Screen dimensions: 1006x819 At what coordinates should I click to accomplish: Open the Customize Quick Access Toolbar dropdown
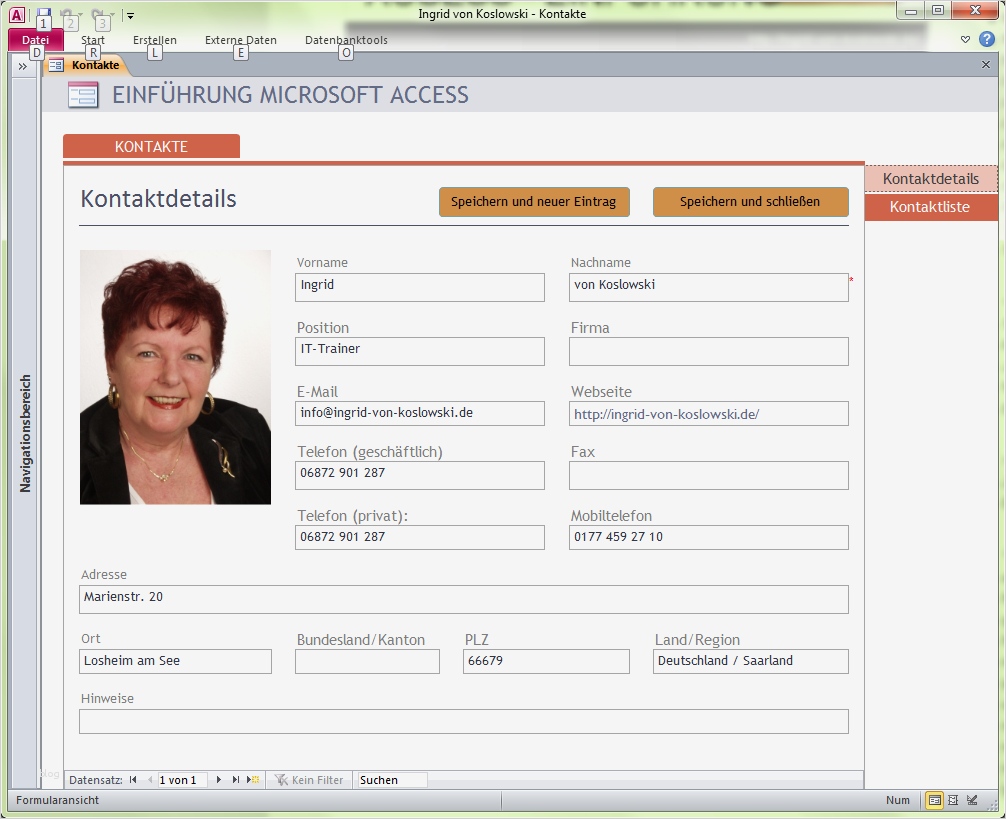(130, 15)
